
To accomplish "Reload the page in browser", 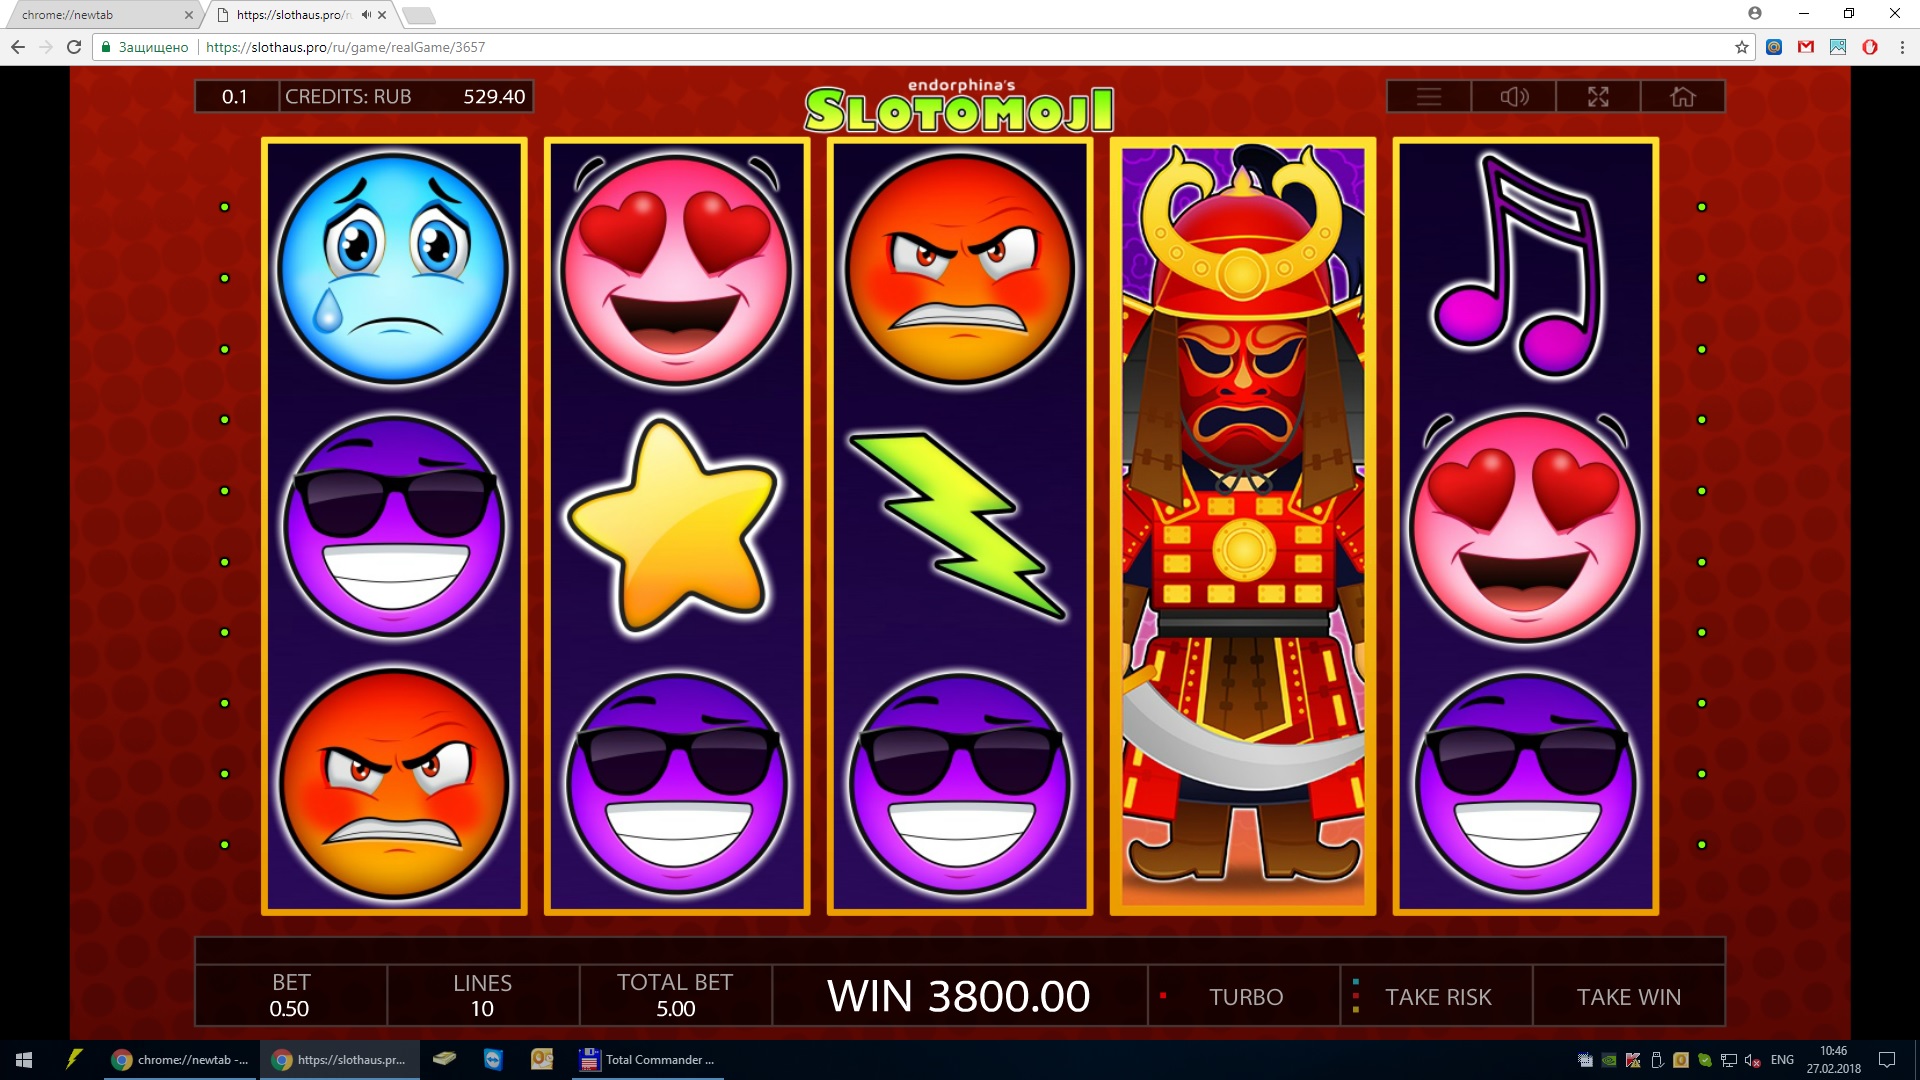I will pos(74,47).
